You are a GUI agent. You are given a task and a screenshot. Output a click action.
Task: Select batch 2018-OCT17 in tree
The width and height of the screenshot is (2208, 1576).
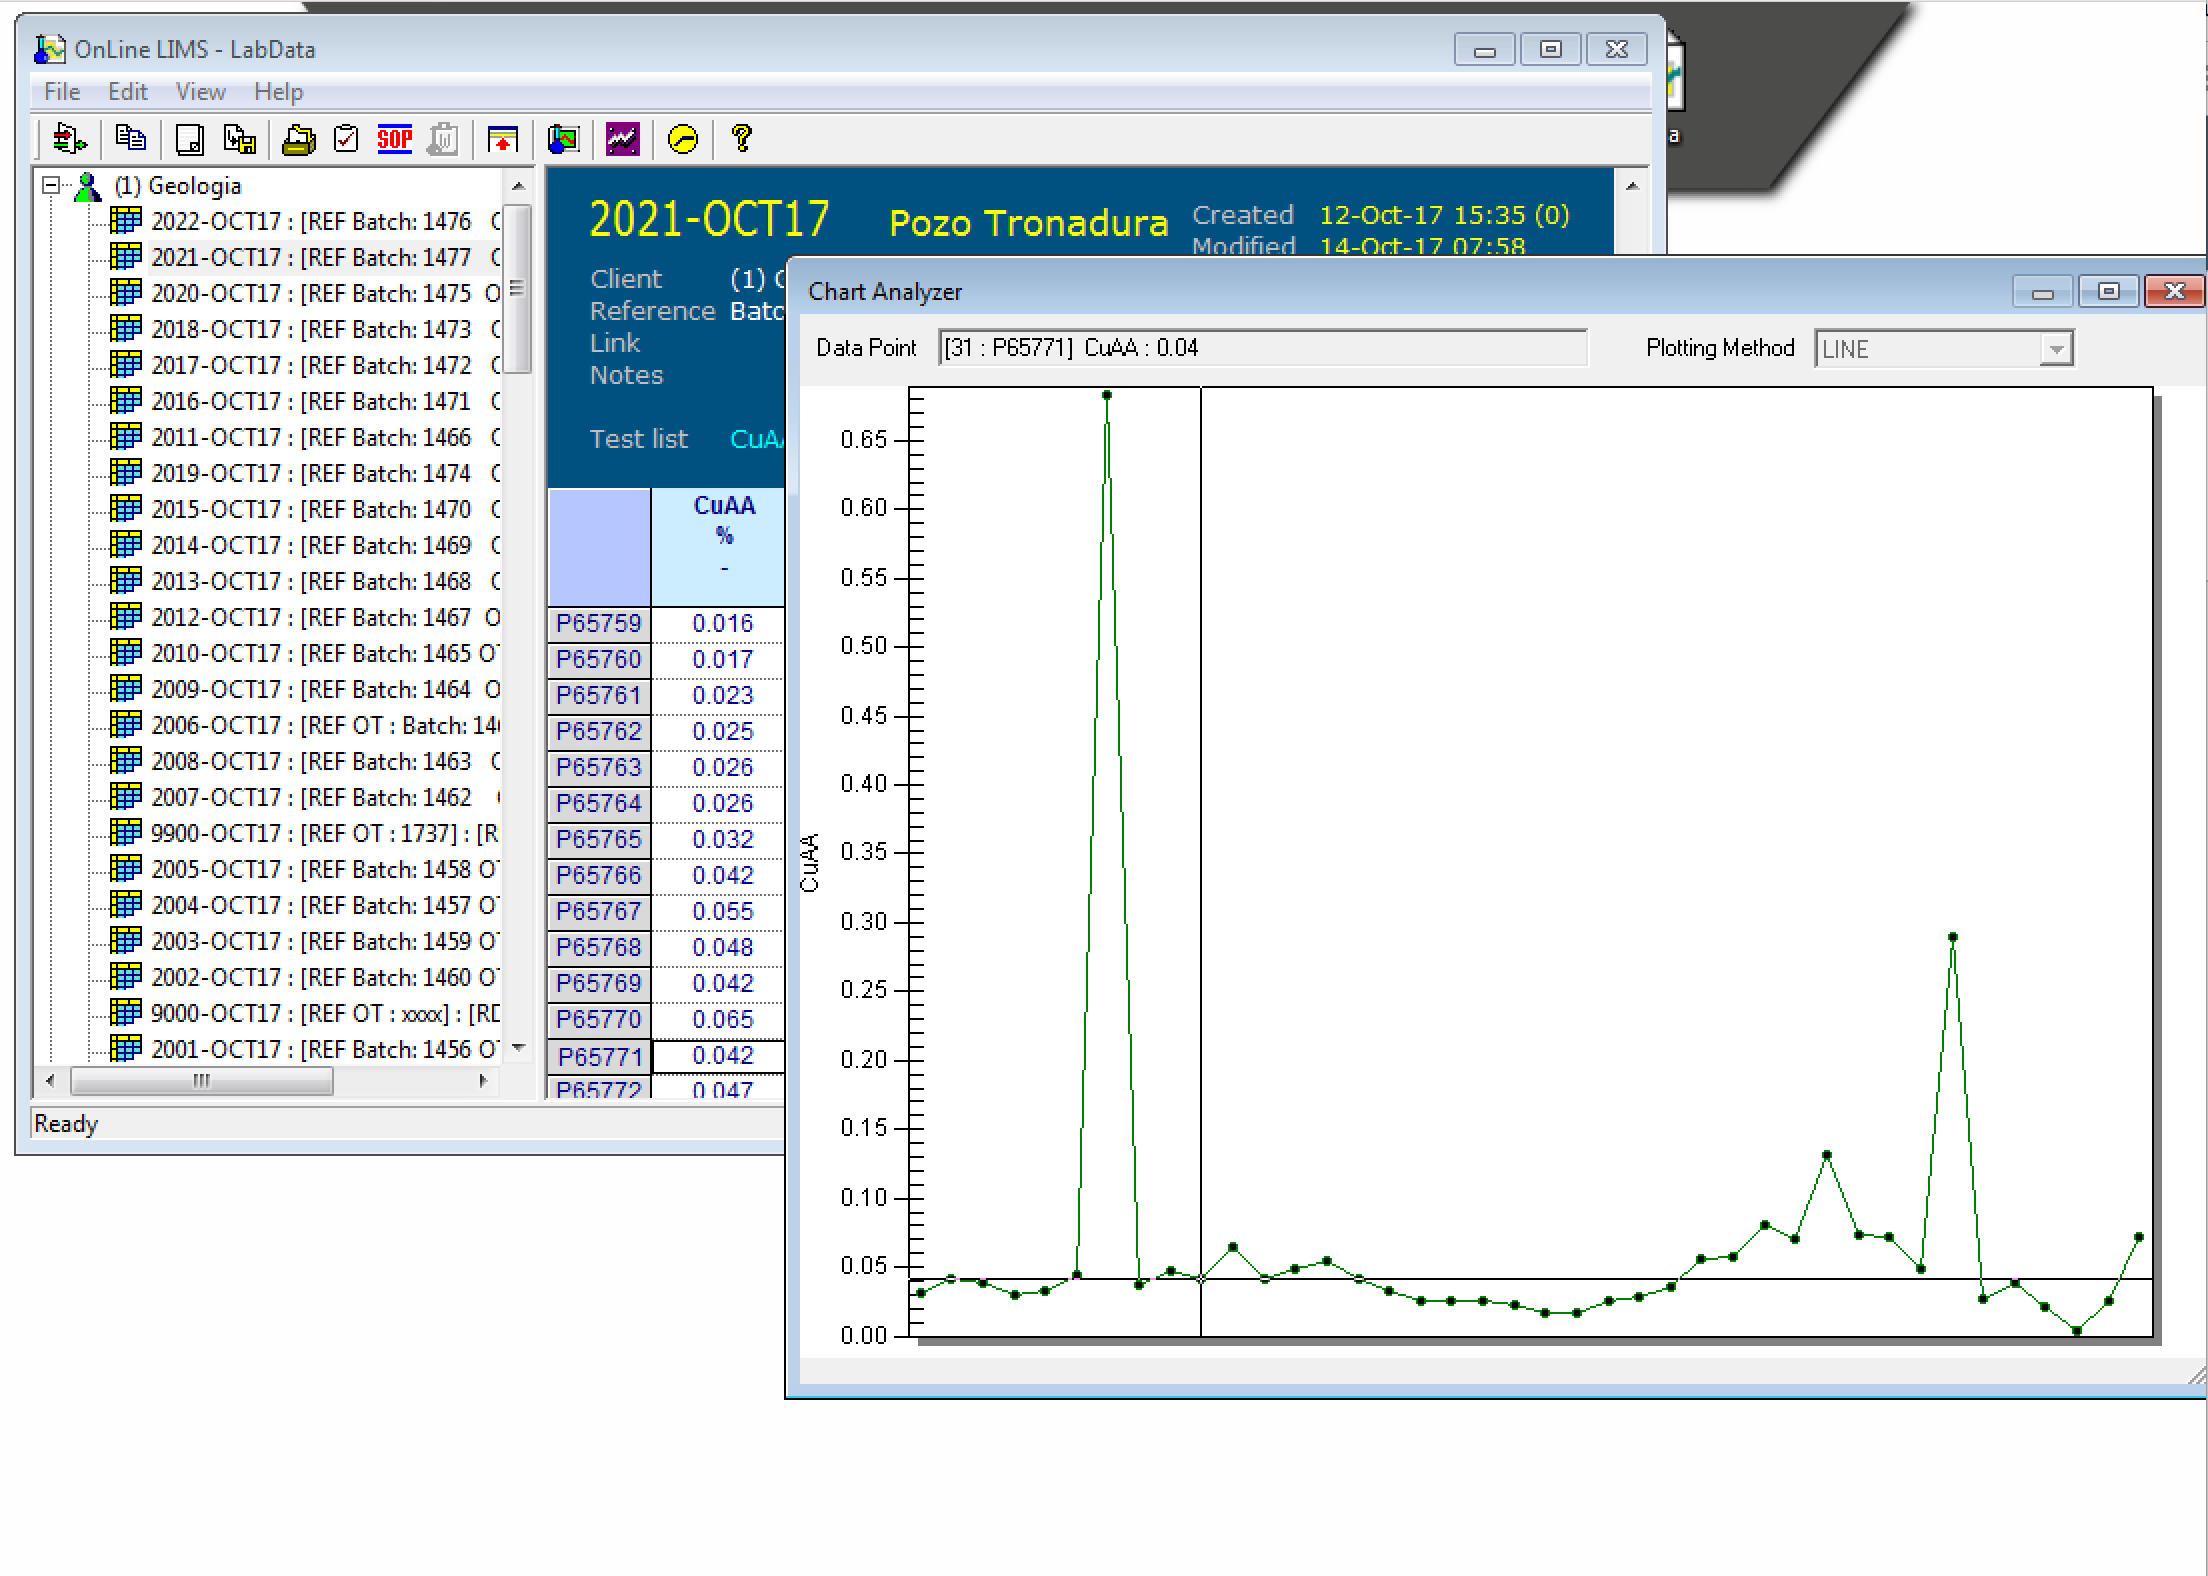pyautogui.click(x=310, y=329)
